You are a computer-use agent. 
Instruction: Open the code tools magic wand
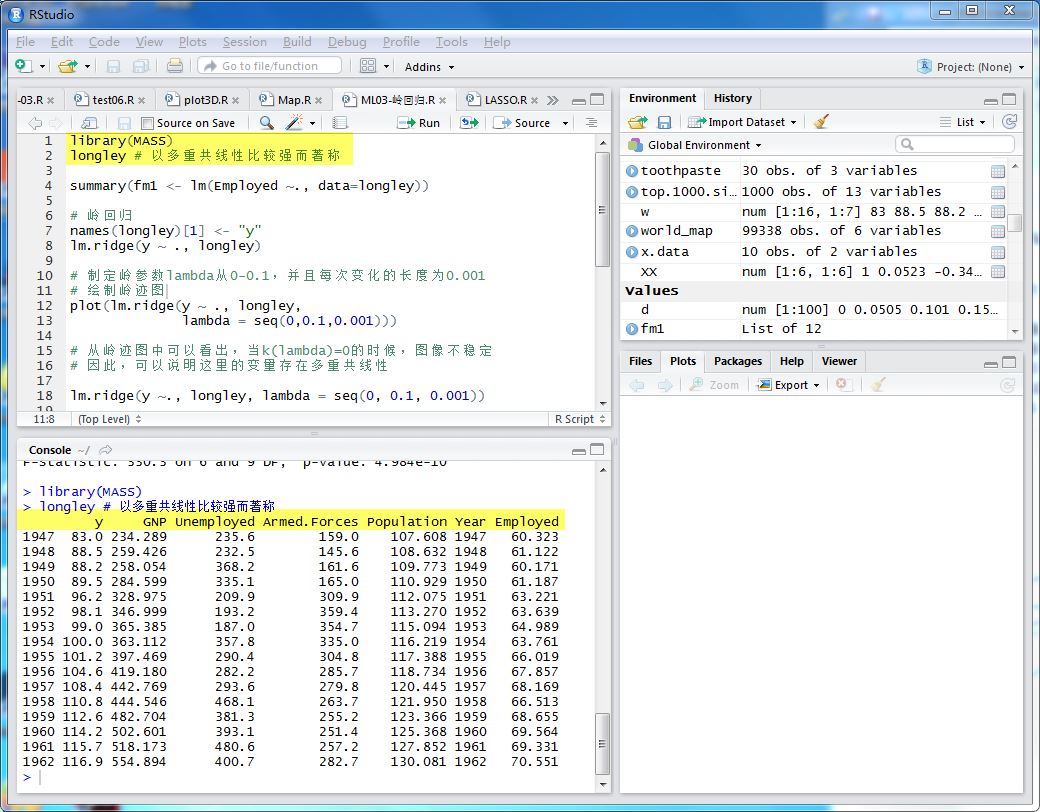(x=294, y=123)
